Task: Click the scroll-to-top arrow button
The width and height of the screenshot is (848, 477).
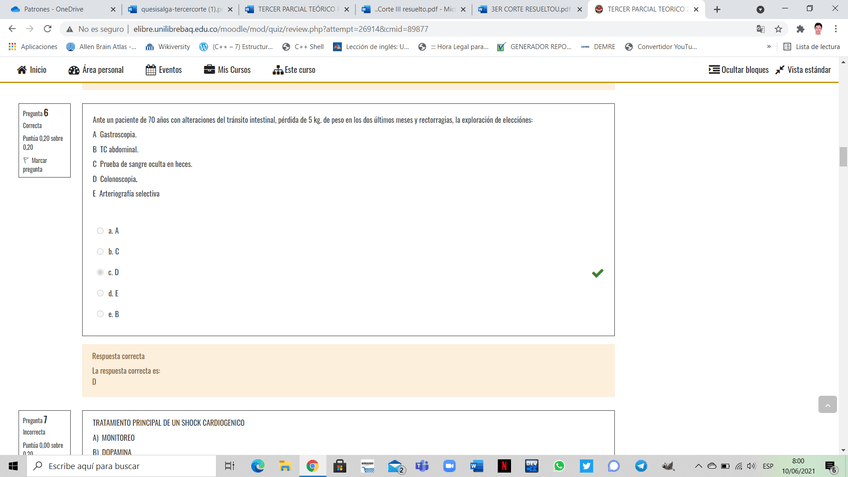Action: click(x=827, y=405)
